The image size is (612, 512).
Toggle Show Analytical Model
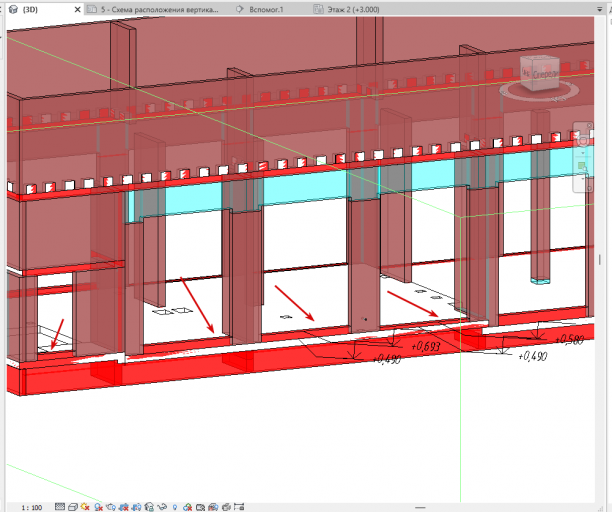click(213, 507)
